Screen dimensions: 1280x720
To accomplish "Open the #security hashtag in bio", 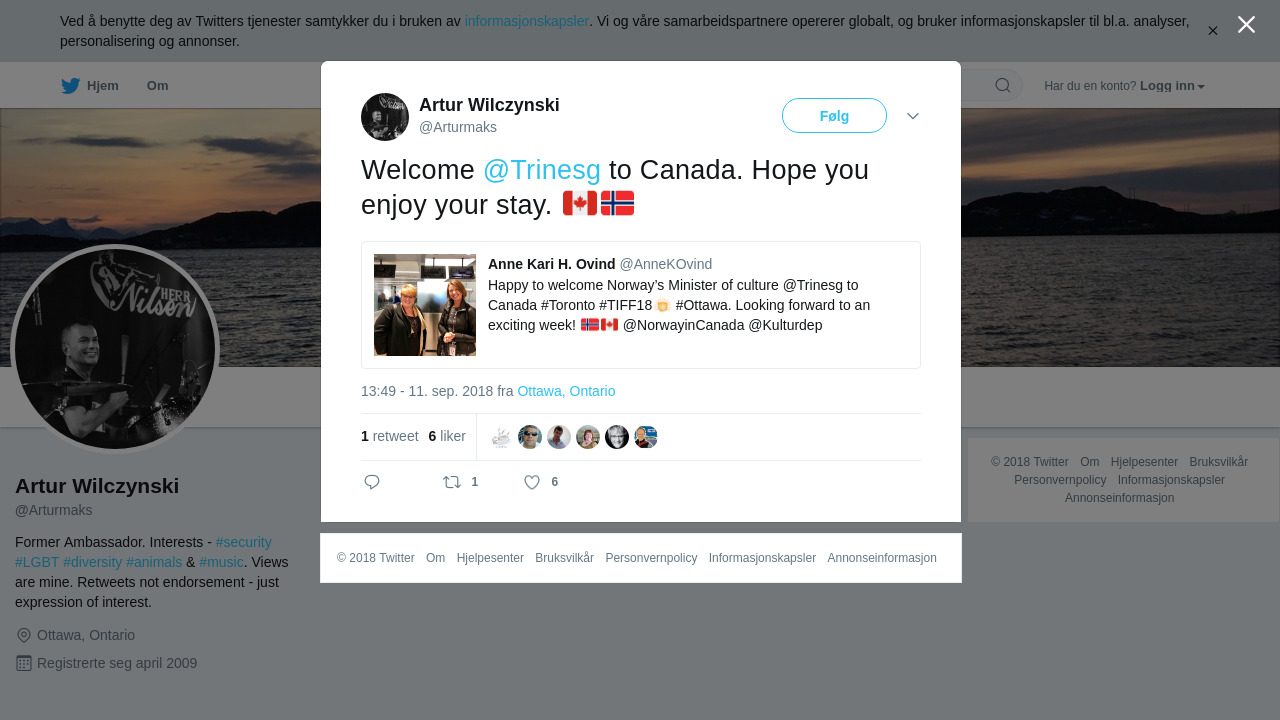I will (243, 542).
